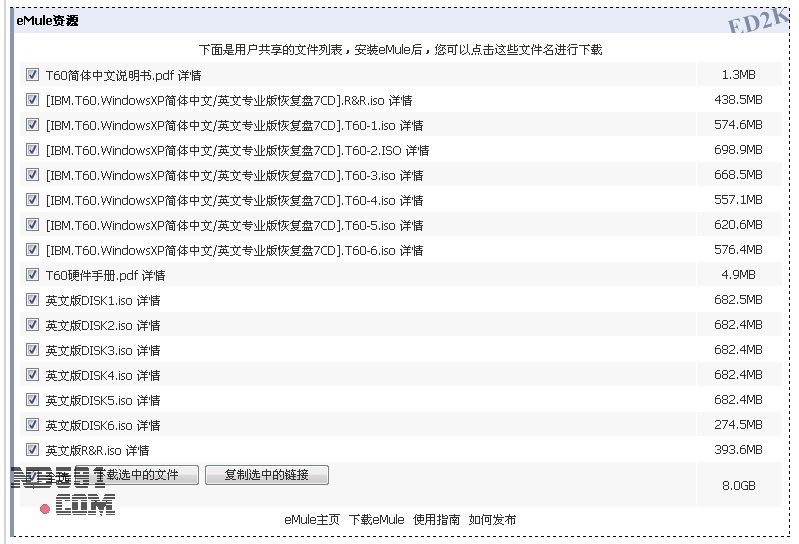Uncheck the T60硬件手册.pdf checkbox
Viewport: 799px width, 544px height.
tap(32, 275)
